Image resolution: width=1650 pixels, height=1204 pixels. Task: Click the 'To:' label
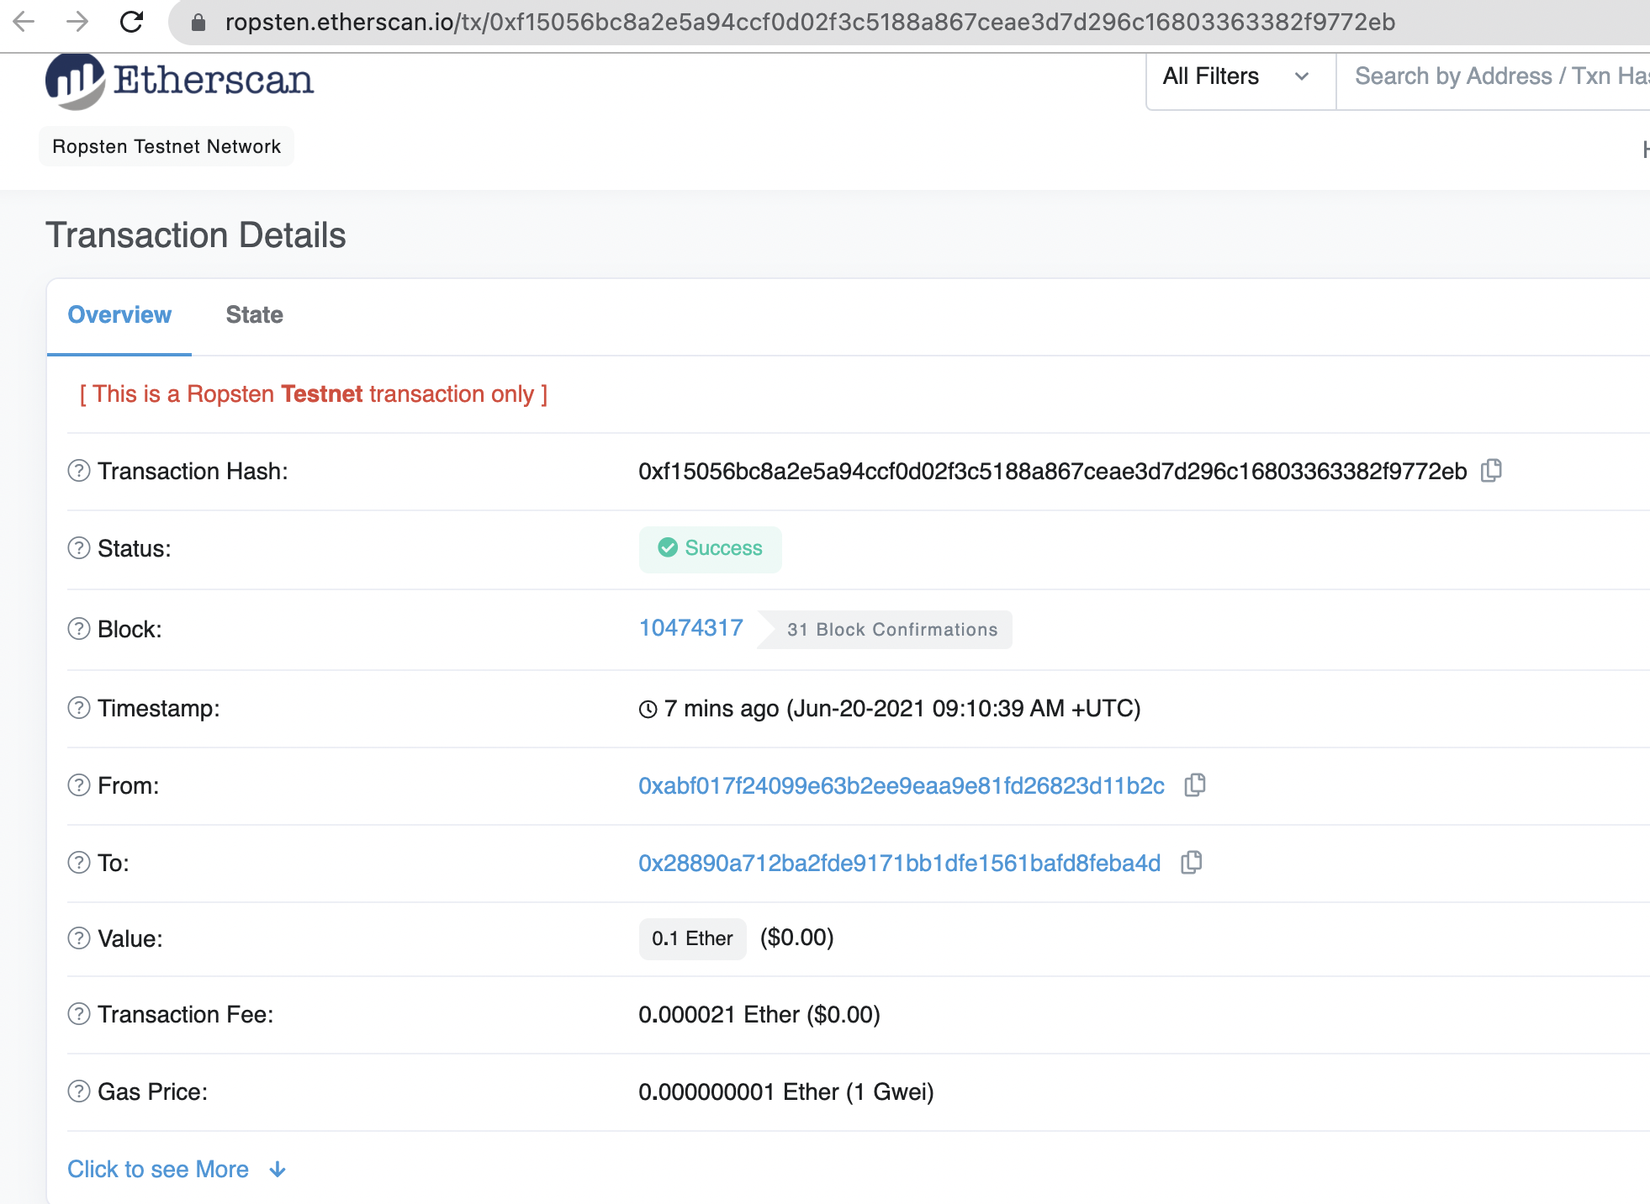(113, 862)
